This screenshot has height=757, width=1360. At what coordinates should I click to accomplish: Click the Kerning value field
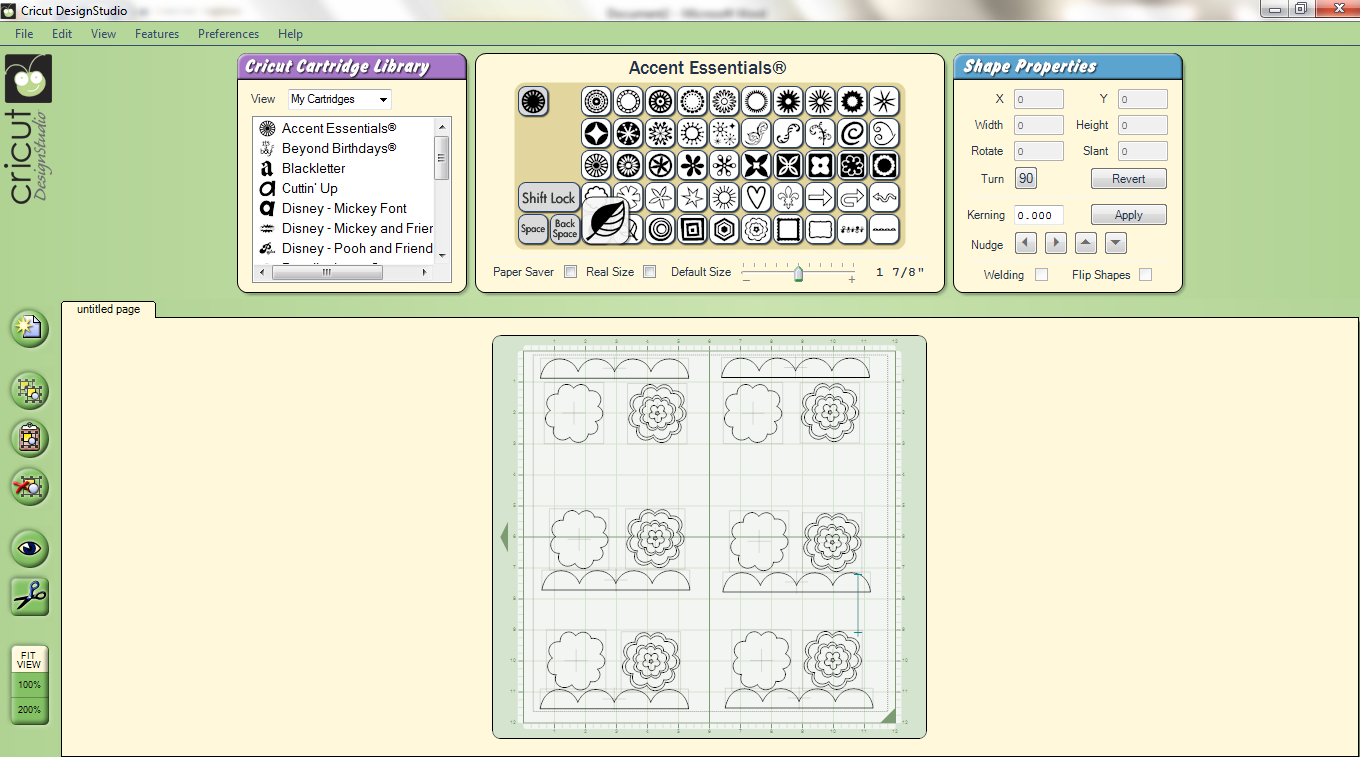tap(1039, 215)
